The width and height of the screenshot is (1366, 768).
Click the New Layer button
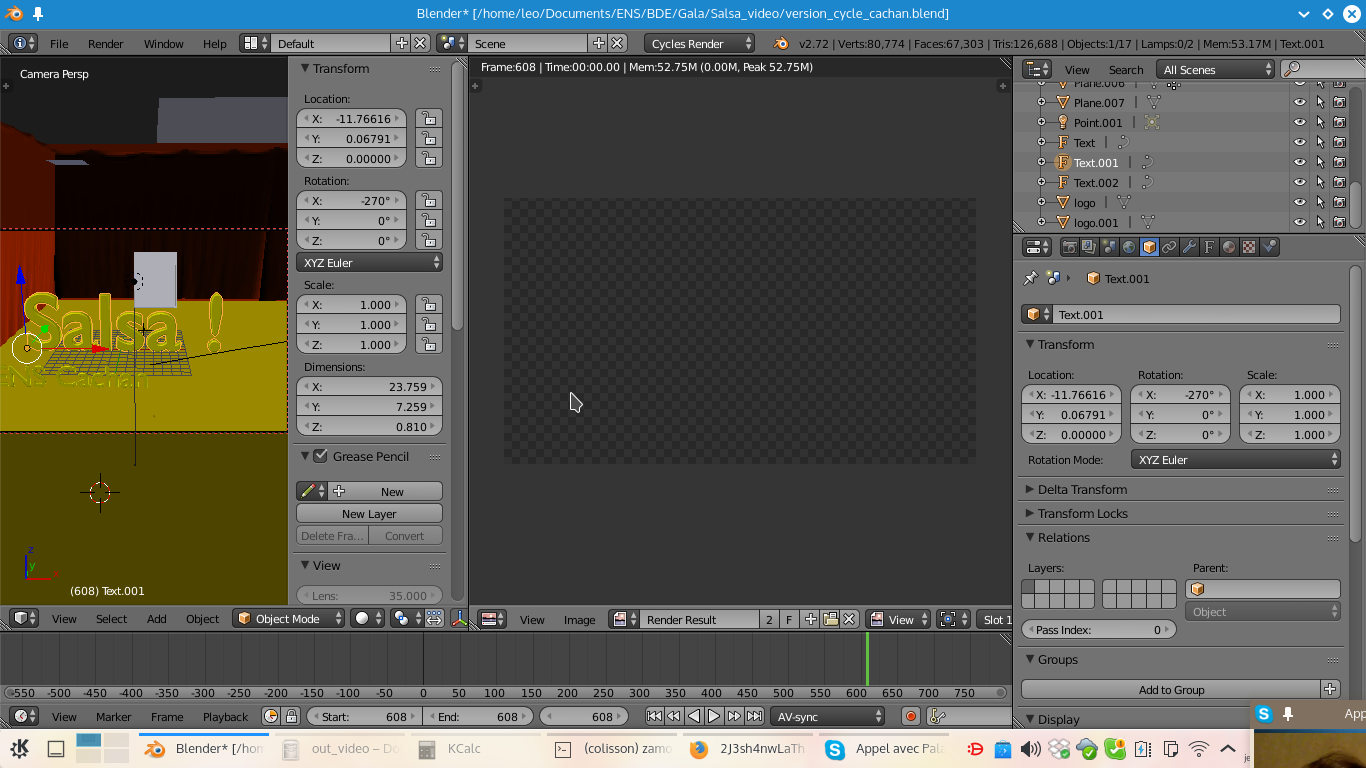pyautogui.click(x=369, y=513)
